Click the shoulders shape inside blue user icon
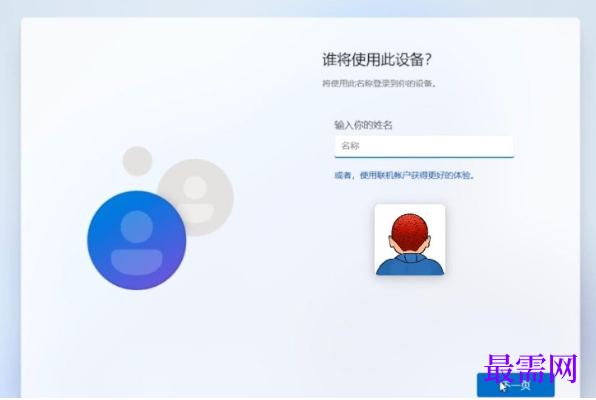Screen dimensions: 596x400 coord(137,262)
